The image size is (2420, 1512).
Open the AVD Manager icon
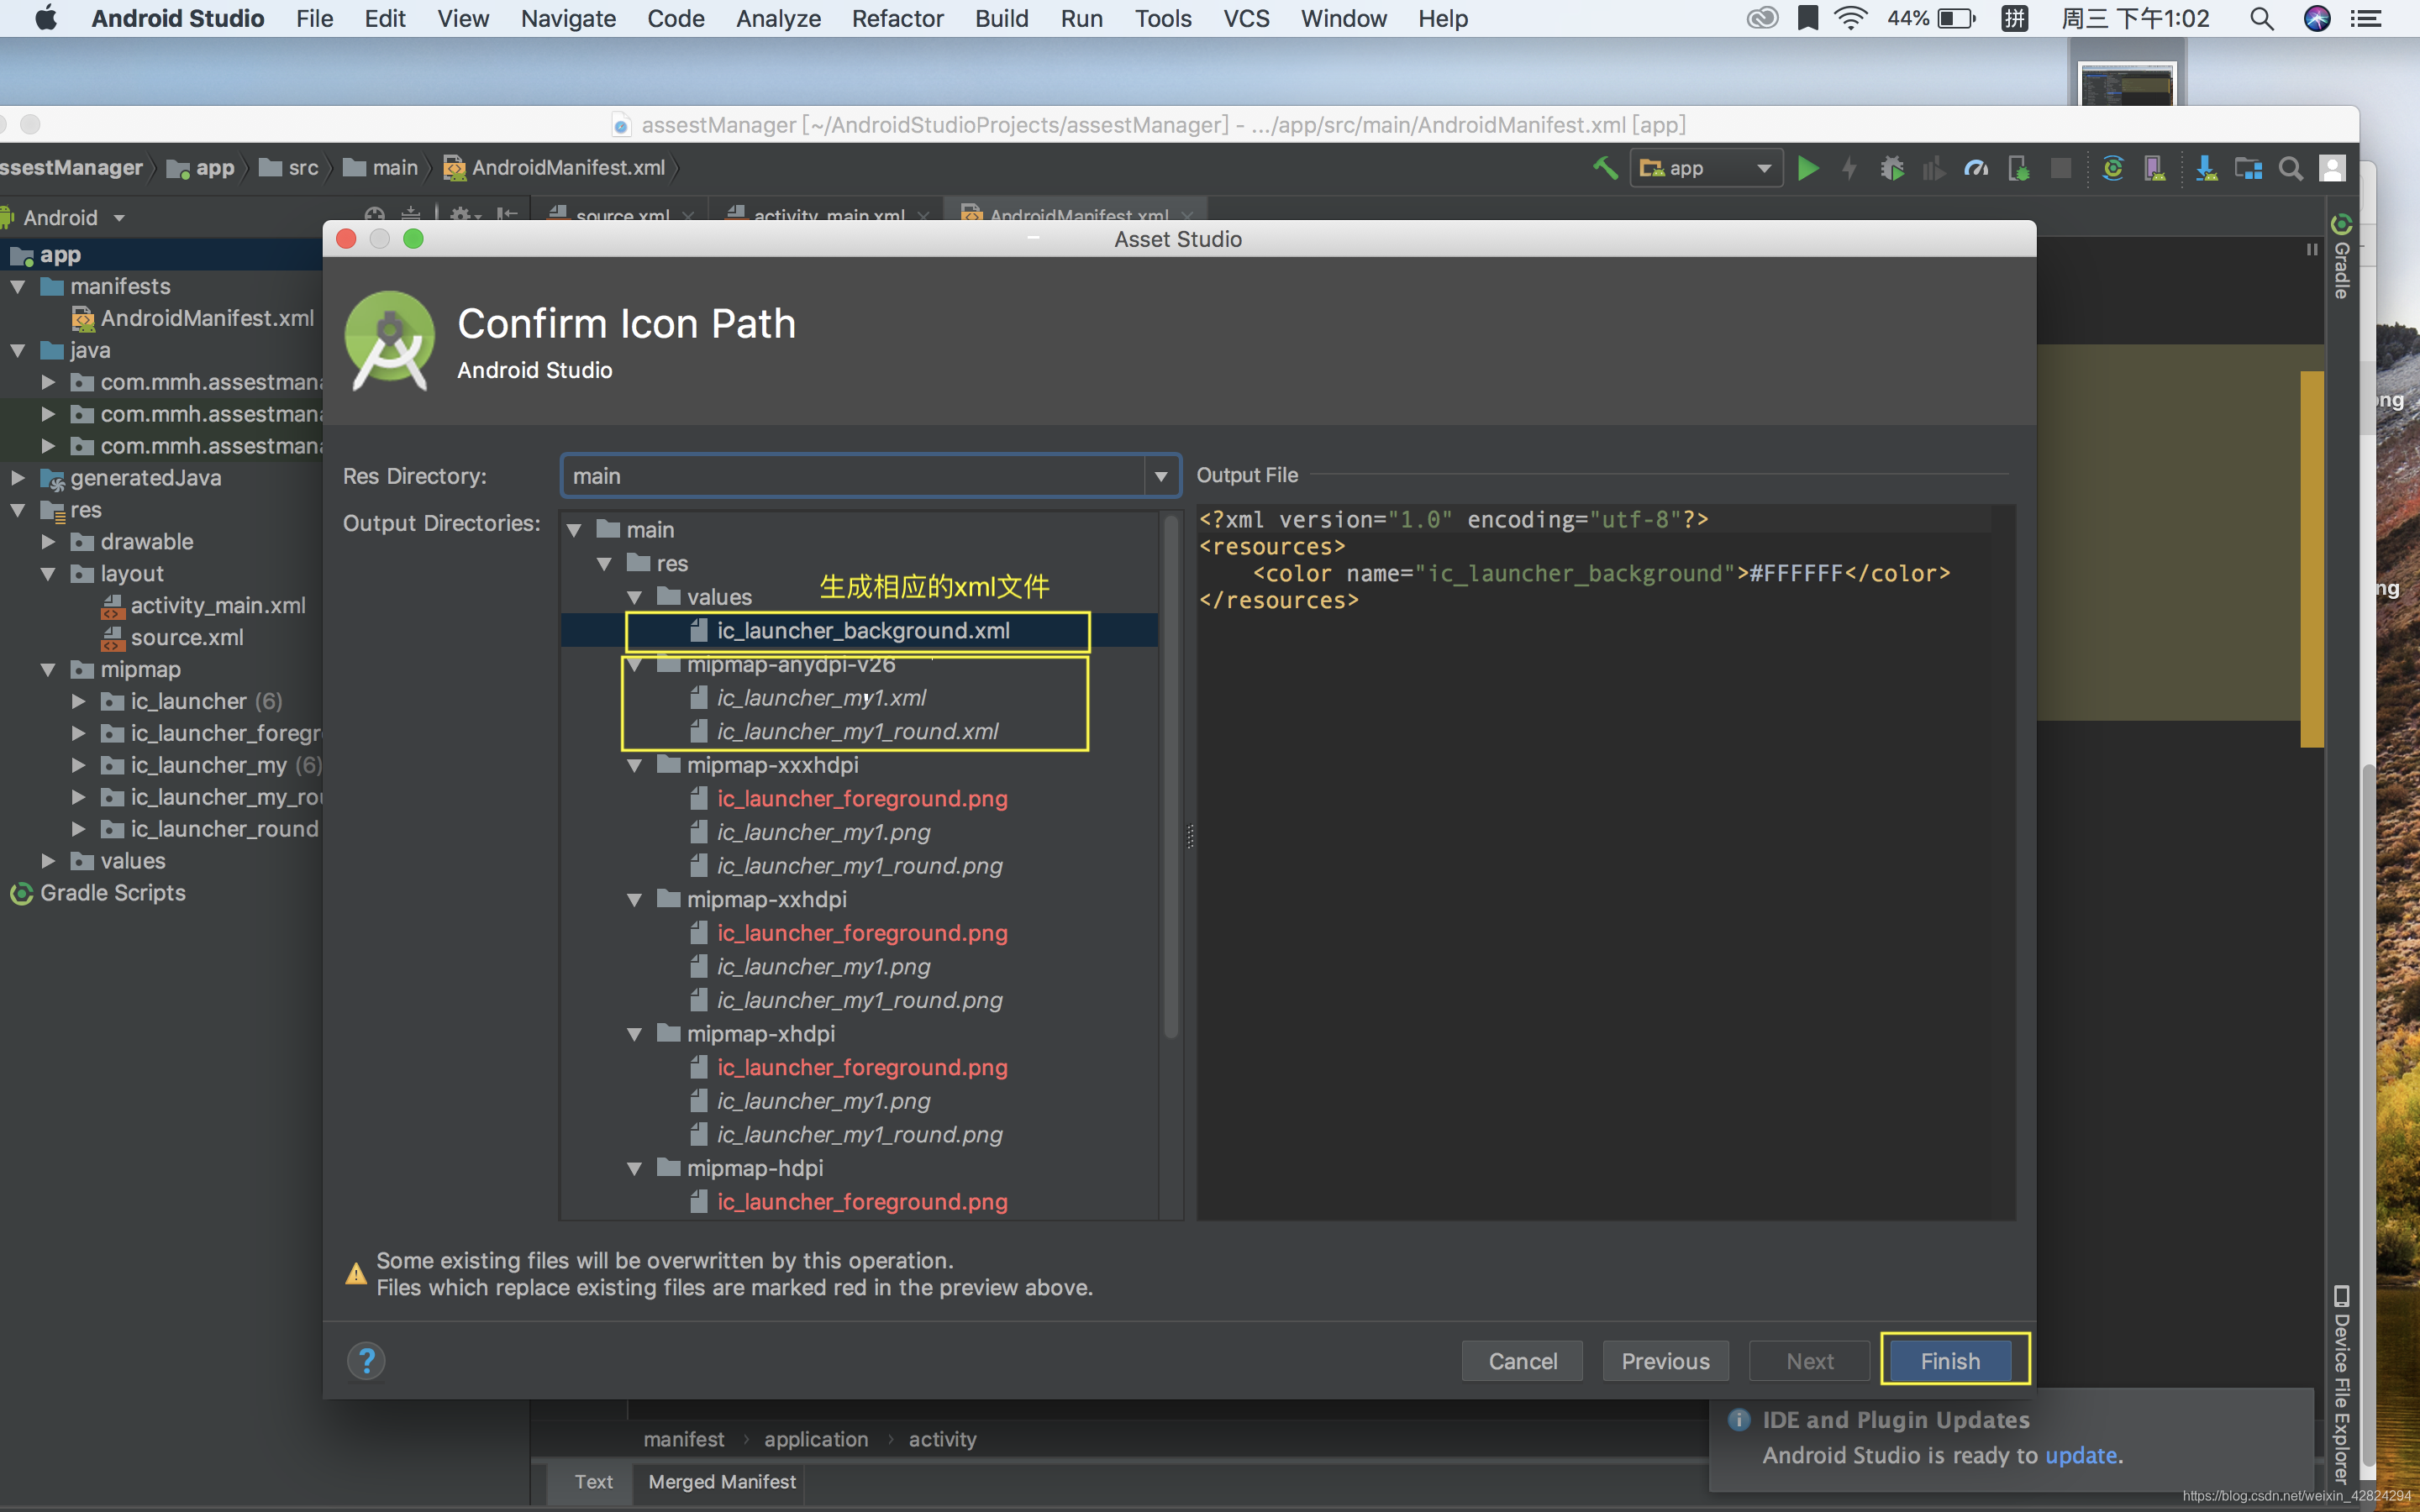[x=2155, y=168]
